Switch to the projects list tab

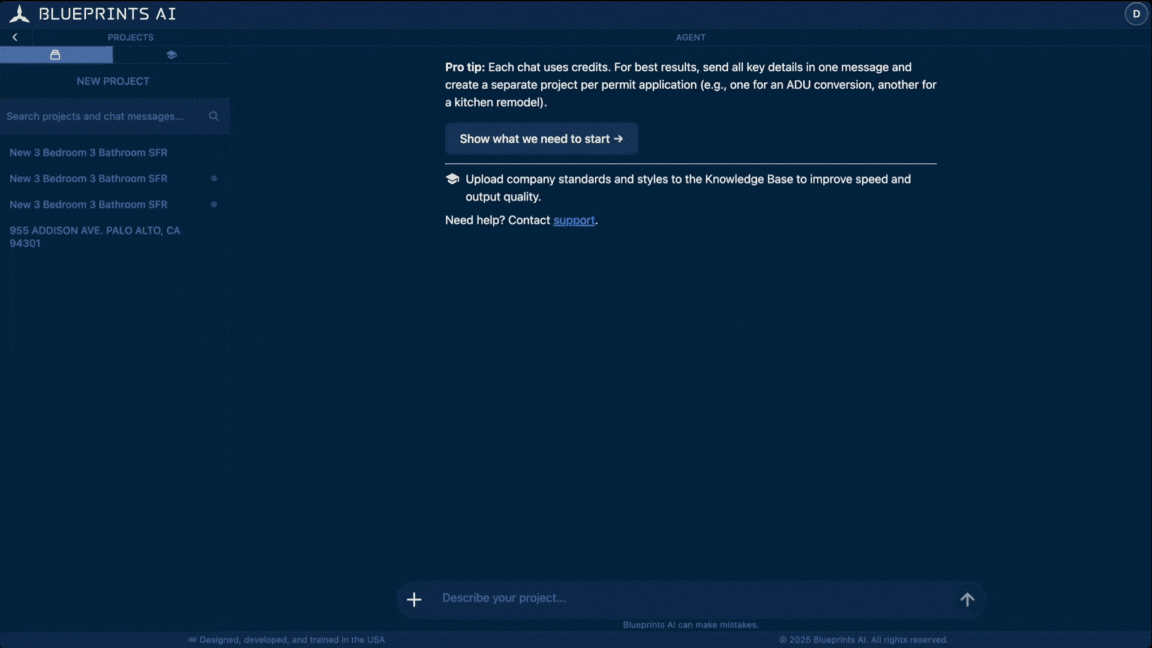(56, 55)
